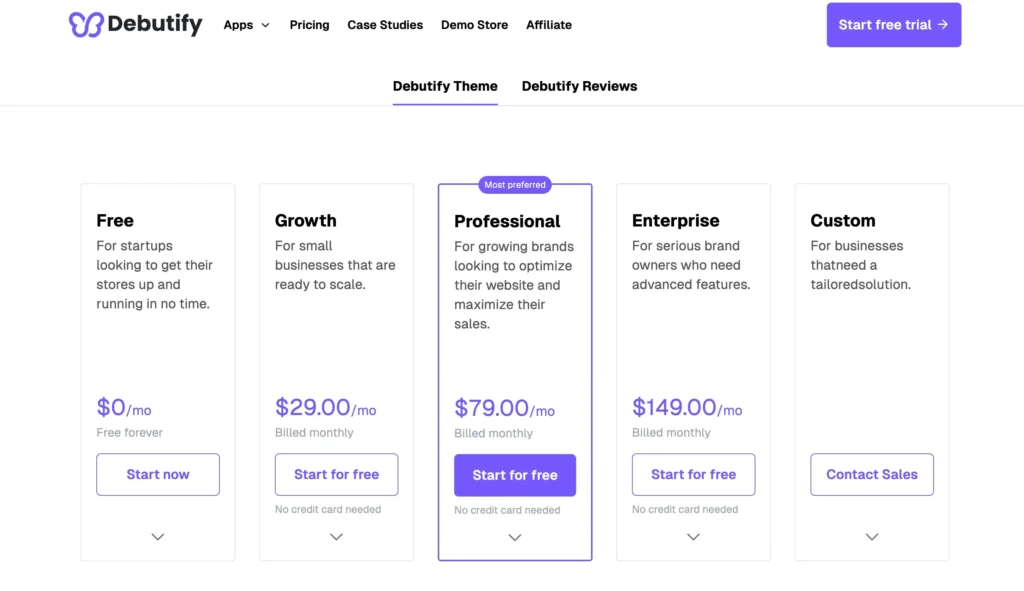
Task: Switch to the Debutify Theme tab
Action: pos(445,86)
